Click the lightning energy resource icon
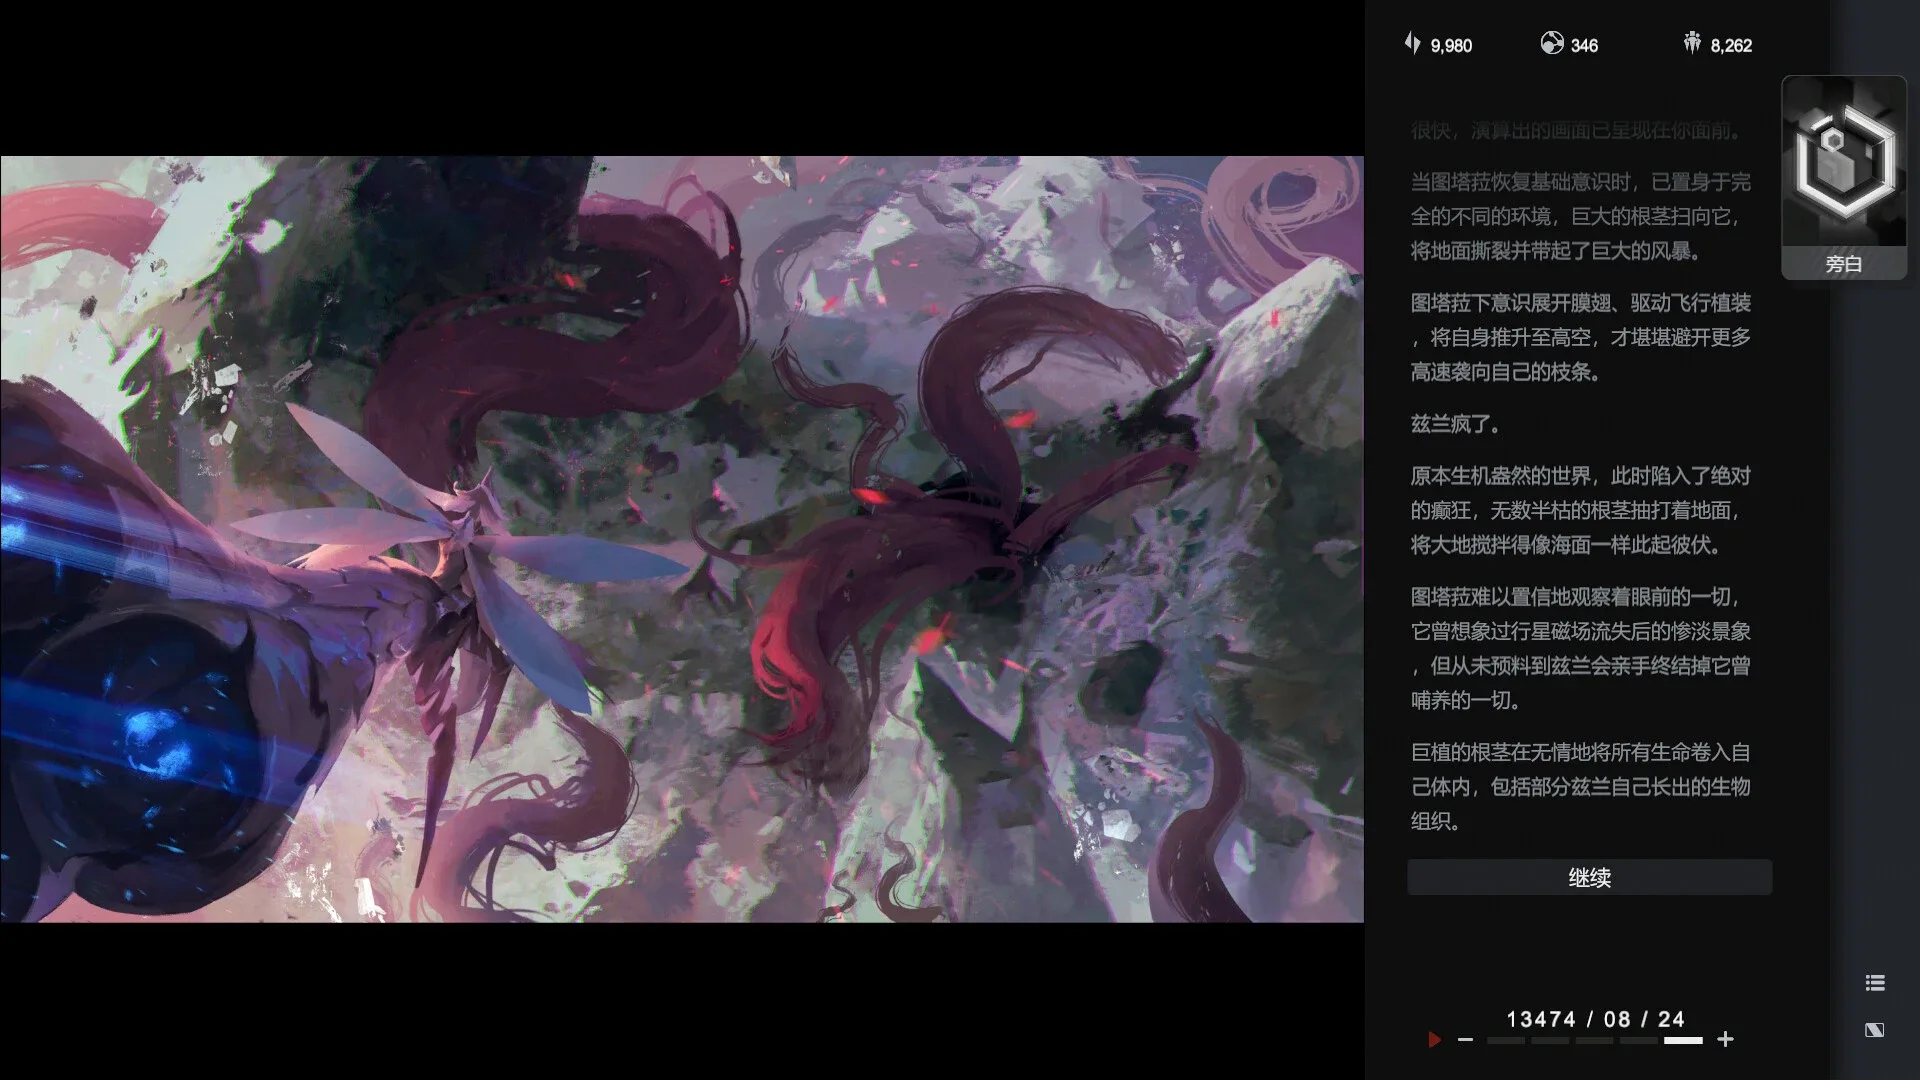Image resolution: width=1920 pixels, height=1080 pixels. click(x=1413, y=44)
